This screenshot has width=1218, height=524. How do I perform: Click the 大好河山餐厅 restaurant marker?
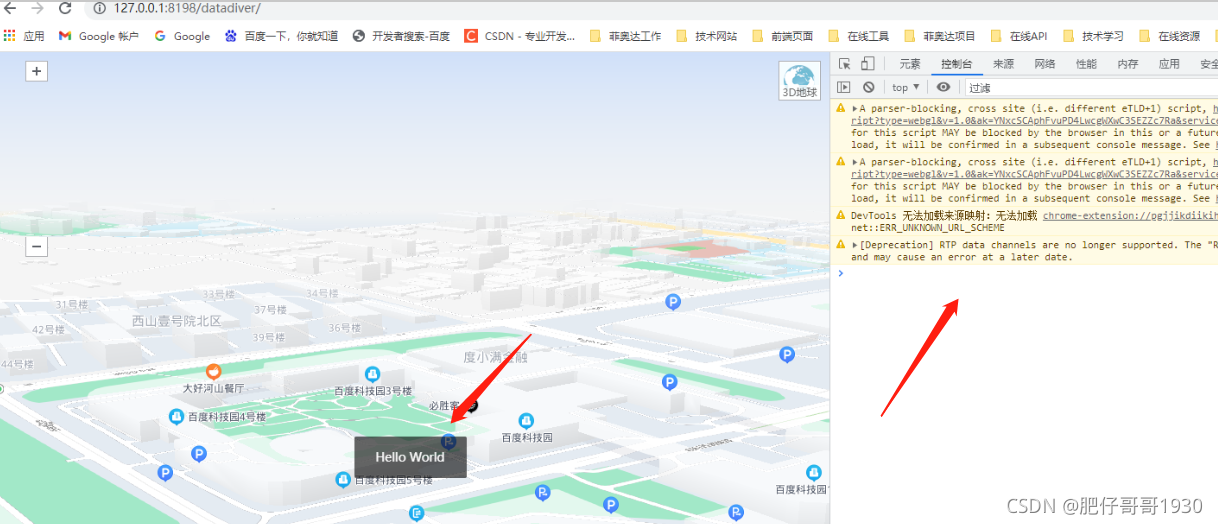213,372
